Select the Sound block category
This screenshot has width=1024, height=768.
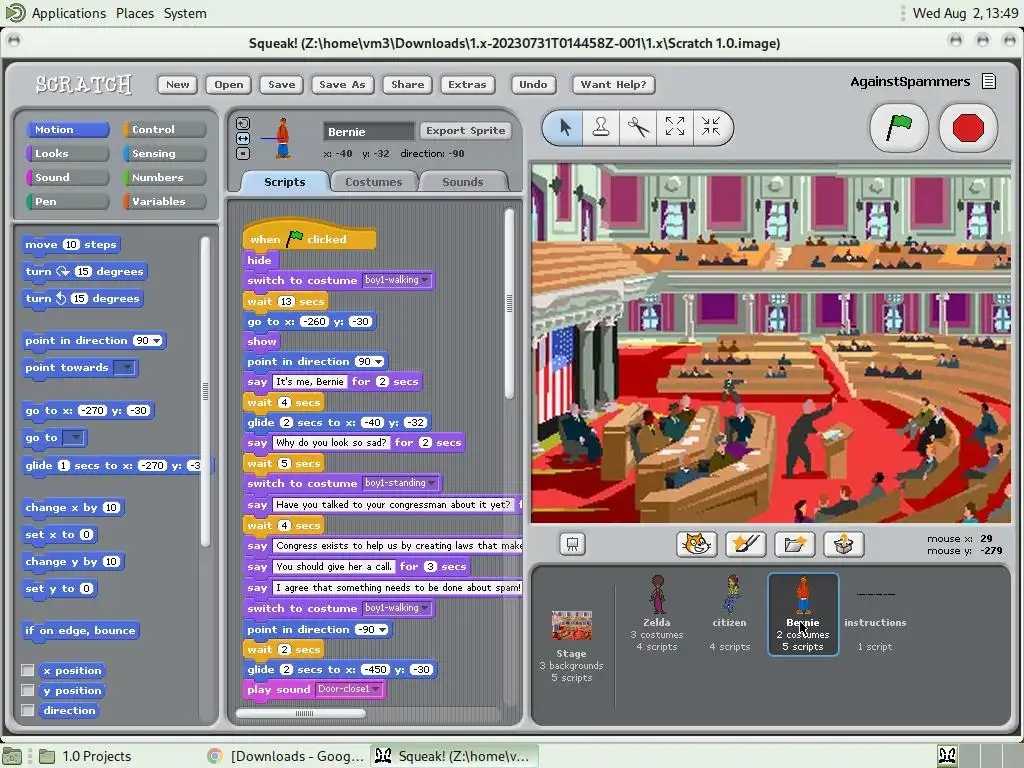[x=67, y=178]
